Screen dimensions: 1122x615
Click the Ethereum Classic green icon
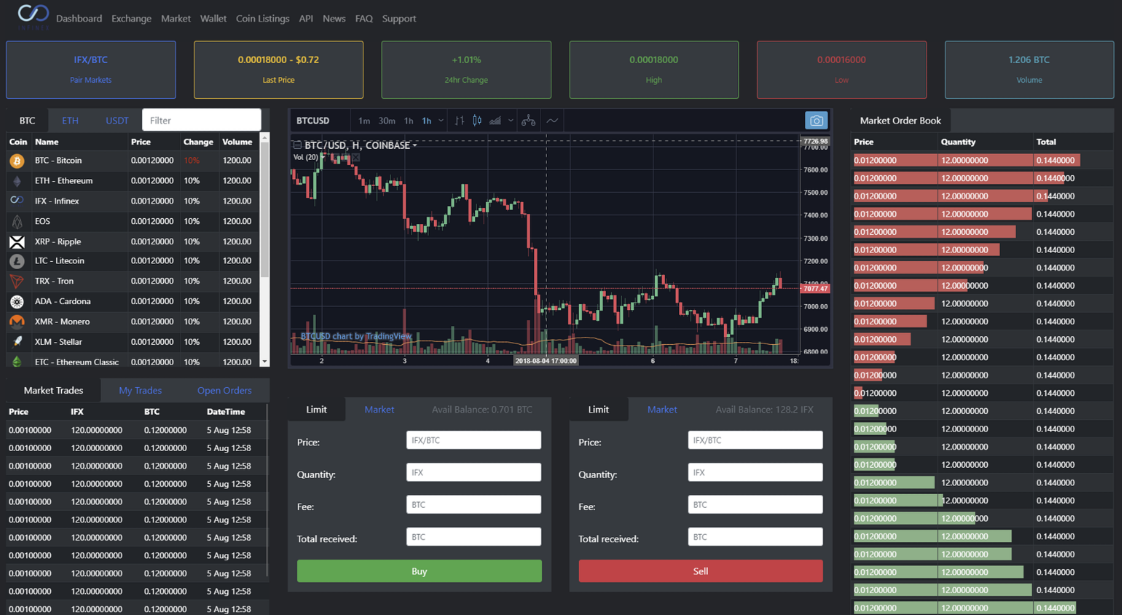[x=16, y=362]
